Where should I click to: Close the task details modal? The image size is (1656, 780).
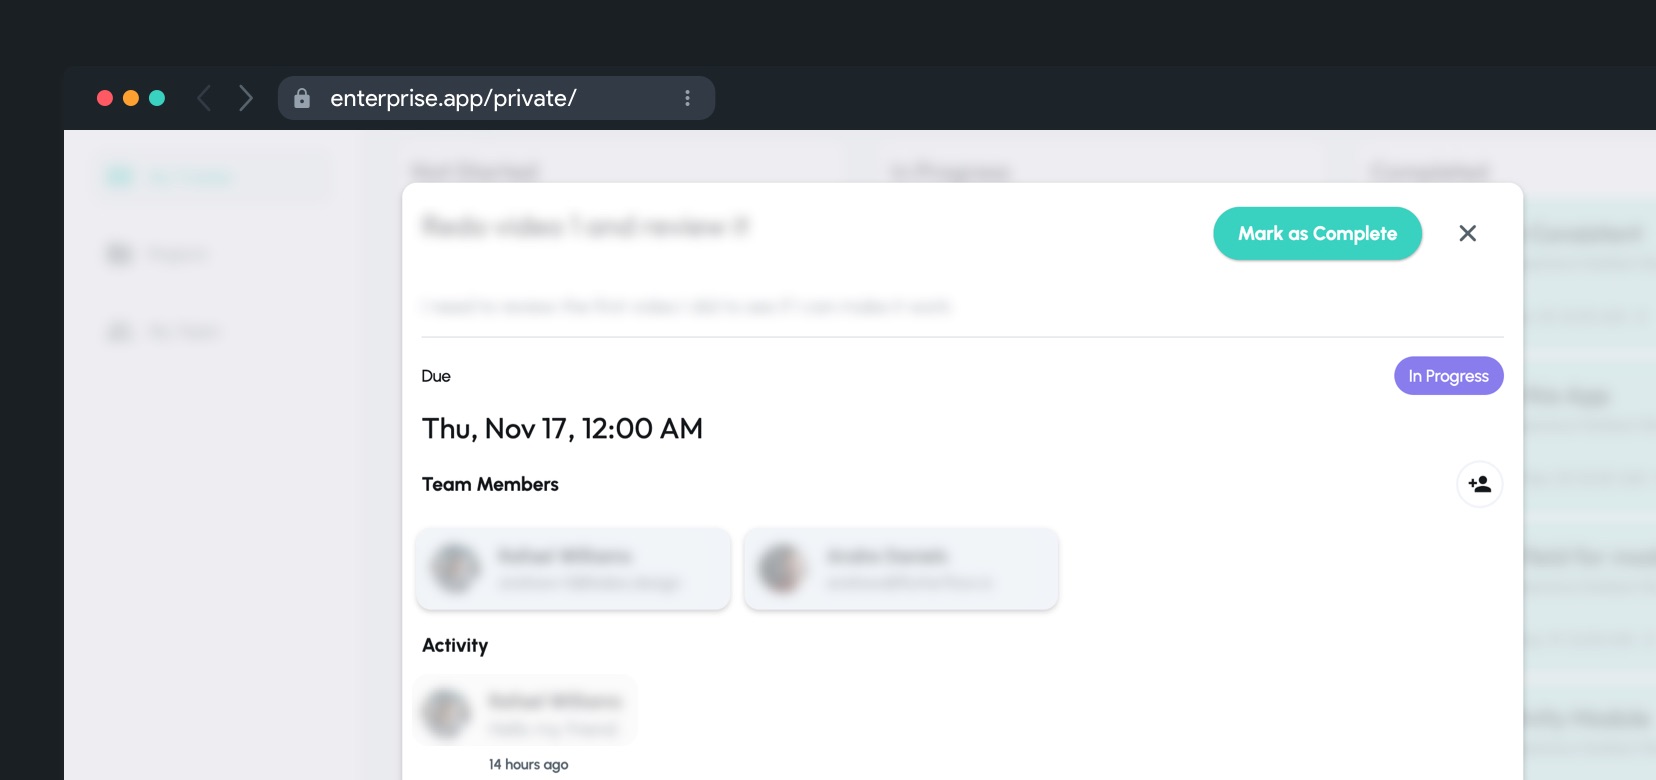[1467, 233]
